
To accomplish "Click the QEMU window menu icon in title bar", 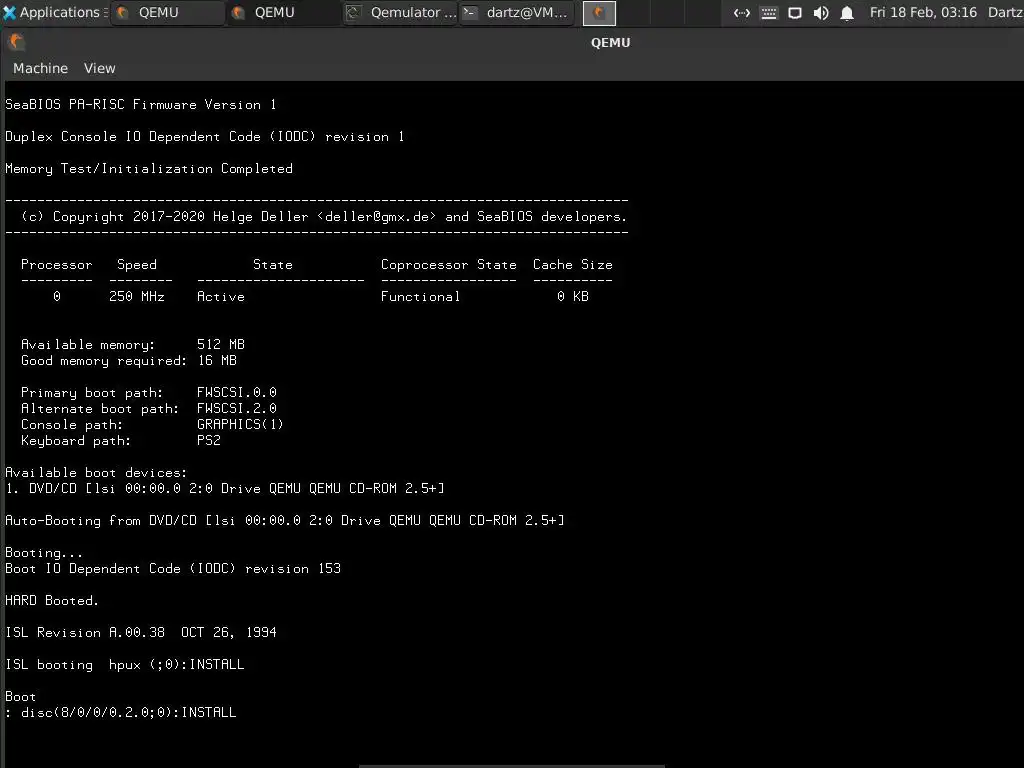I will point(16,42).
